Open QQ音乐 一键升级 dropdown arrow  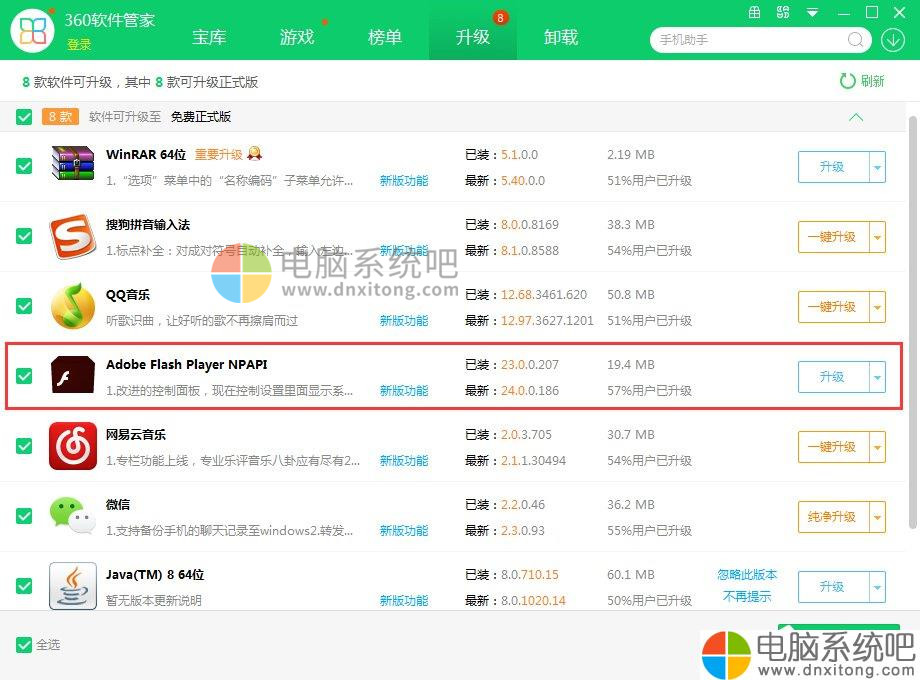click(x=877, y=307)
